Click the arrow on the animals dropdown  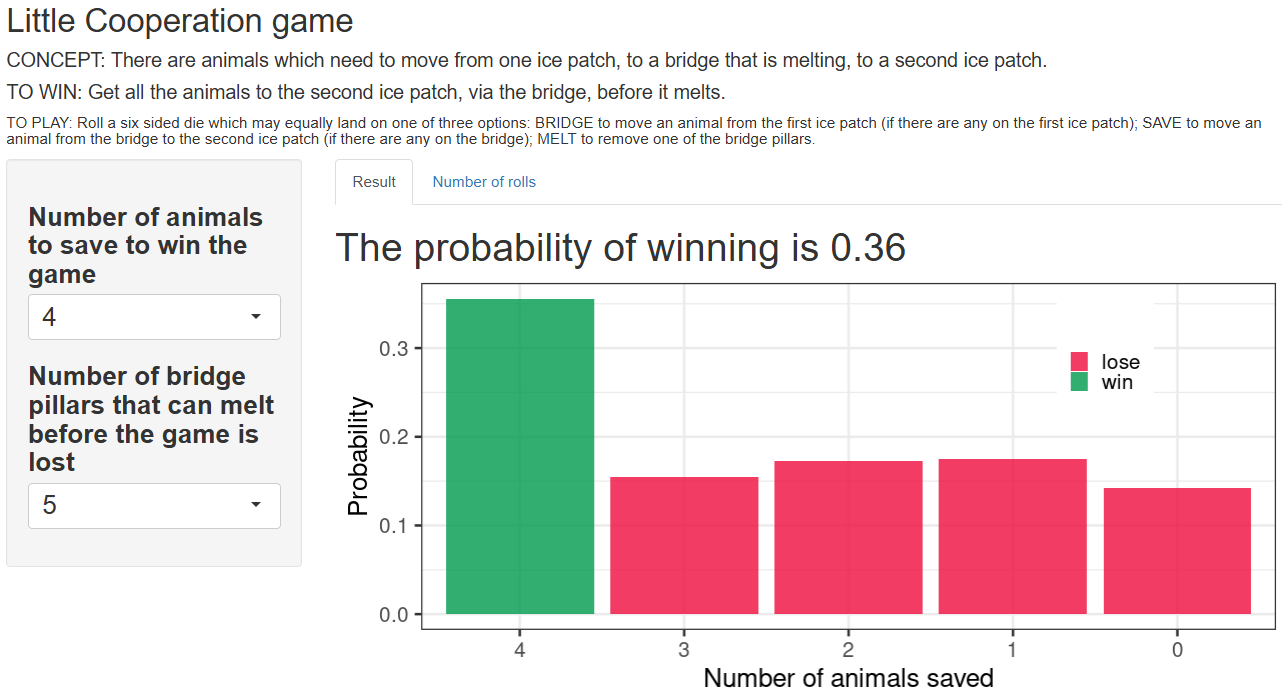256,317
